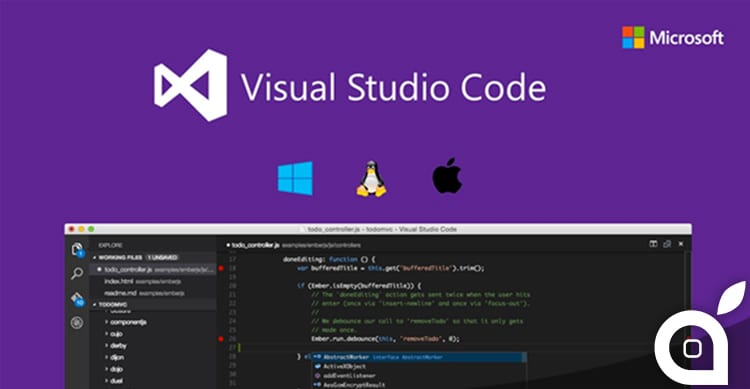The height and width of the screenshot is (389, 750).
Task: Click the overlapping-windows icon beside Split Editor
Action: click(x=667, y=244)
